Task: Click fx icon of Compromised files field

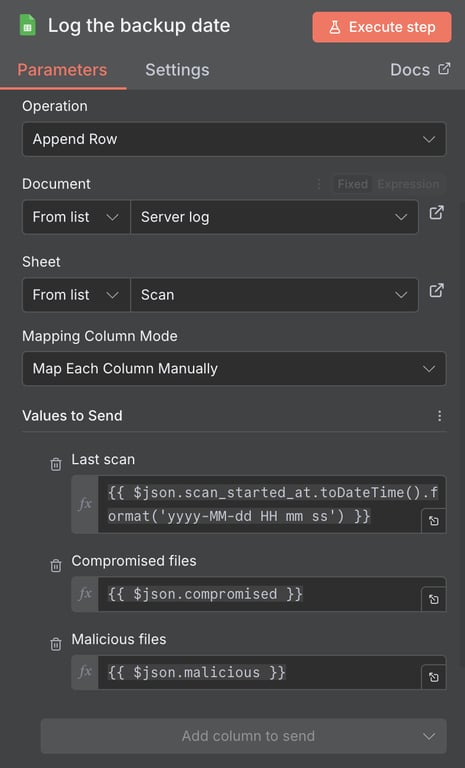Action: (x=85, y=594)
